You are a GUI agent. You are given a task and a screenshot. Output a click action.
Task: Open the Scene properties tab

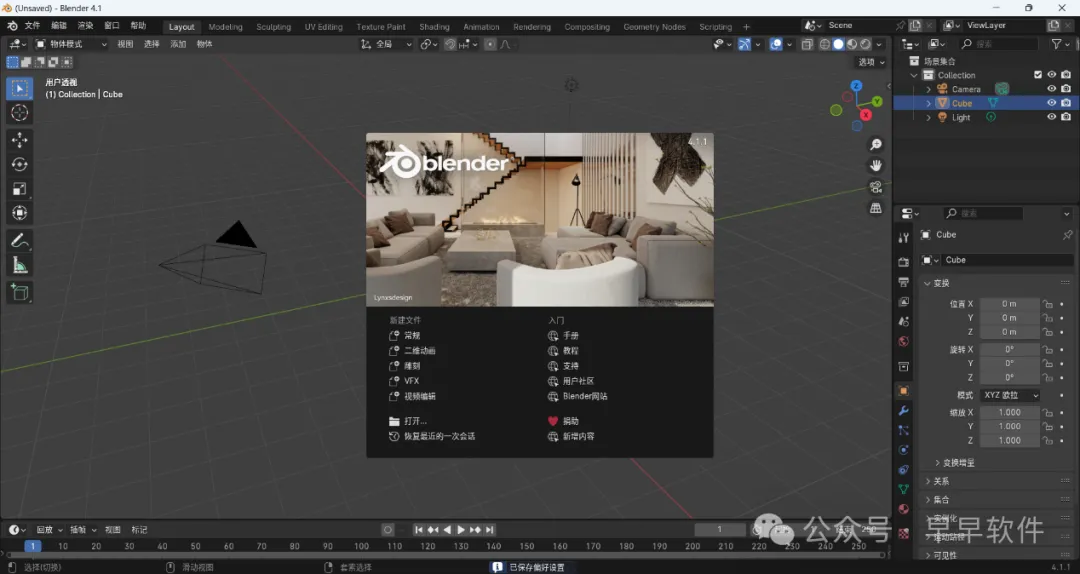[904, 322]
